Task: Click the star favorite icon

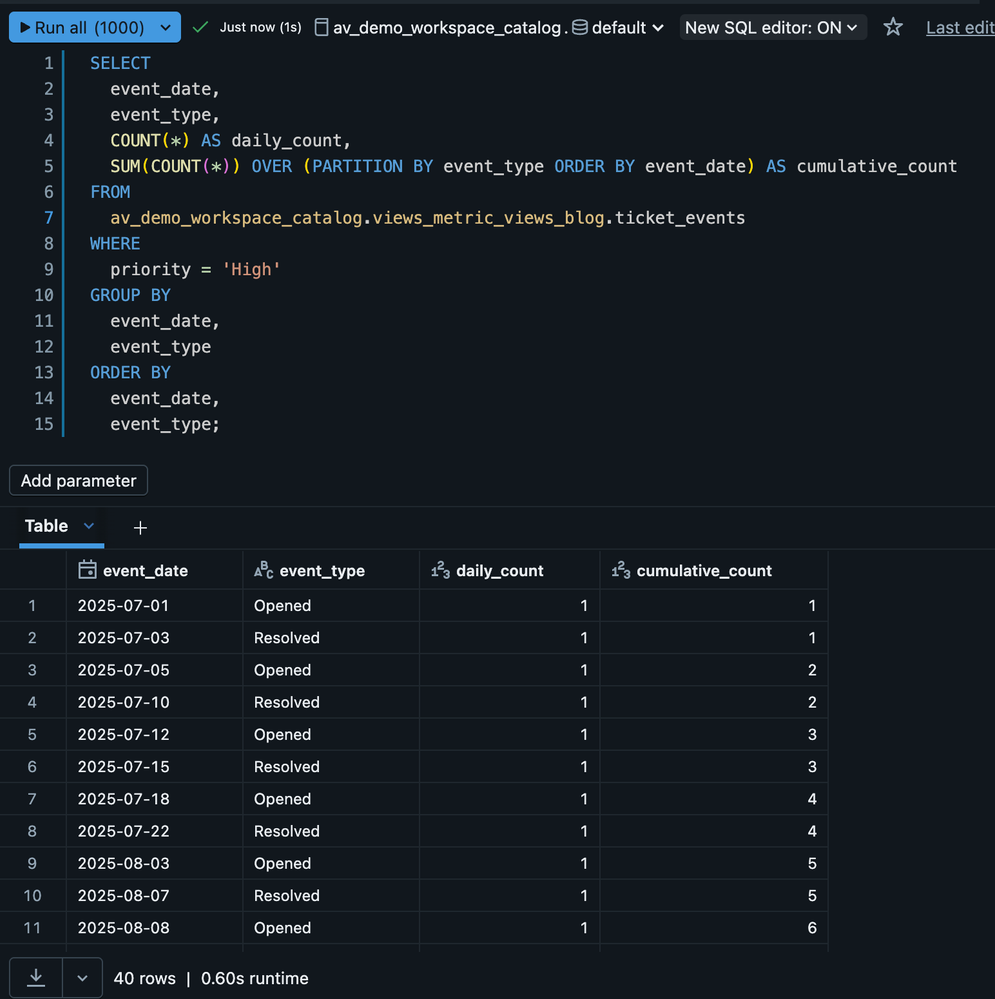Action: click(x=893, y=28)
